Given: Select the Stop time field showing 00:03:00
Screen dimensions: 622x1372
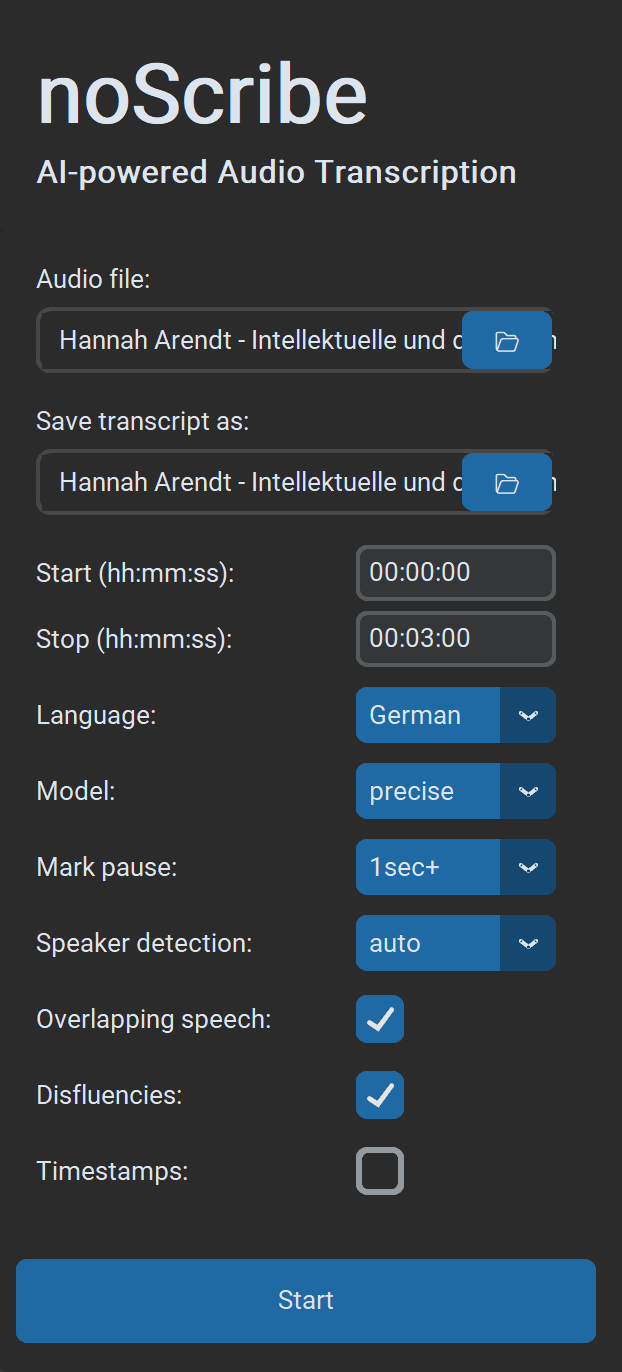Looking at the screenshot, I should click(x=455, y=639).
